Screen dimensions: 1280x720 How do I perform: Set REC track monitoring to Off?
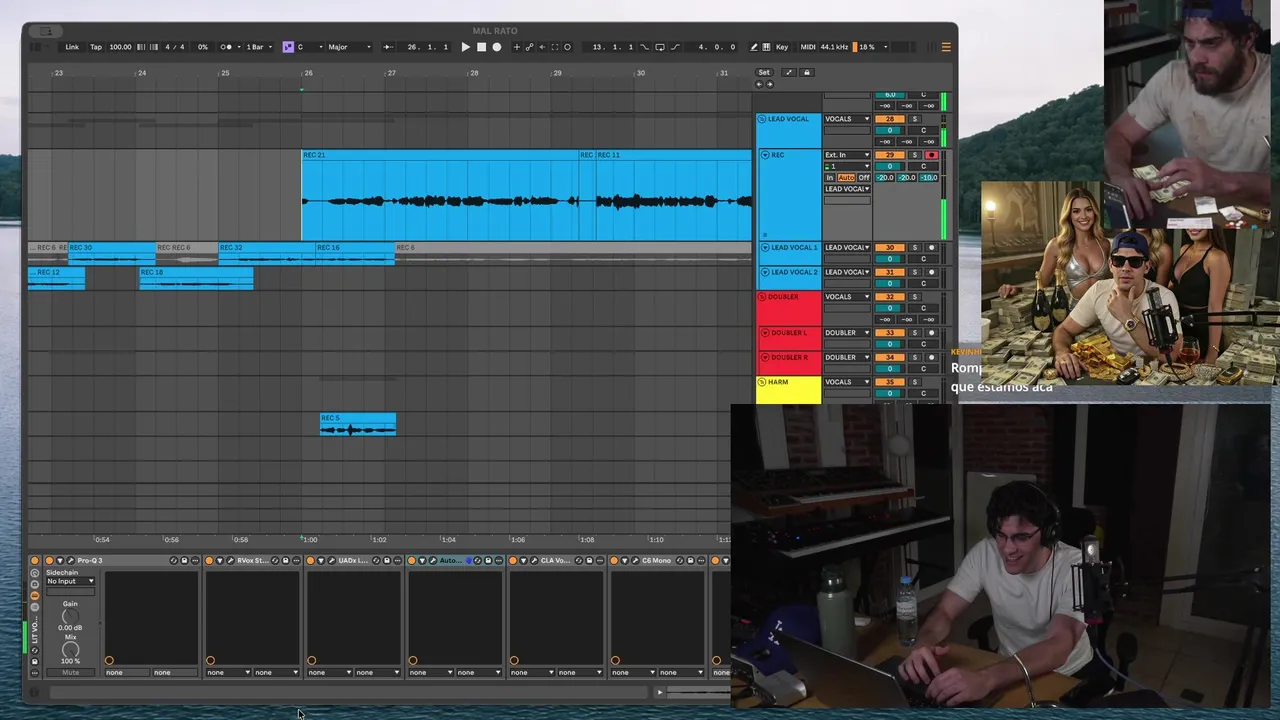click(x=864, y=178)
